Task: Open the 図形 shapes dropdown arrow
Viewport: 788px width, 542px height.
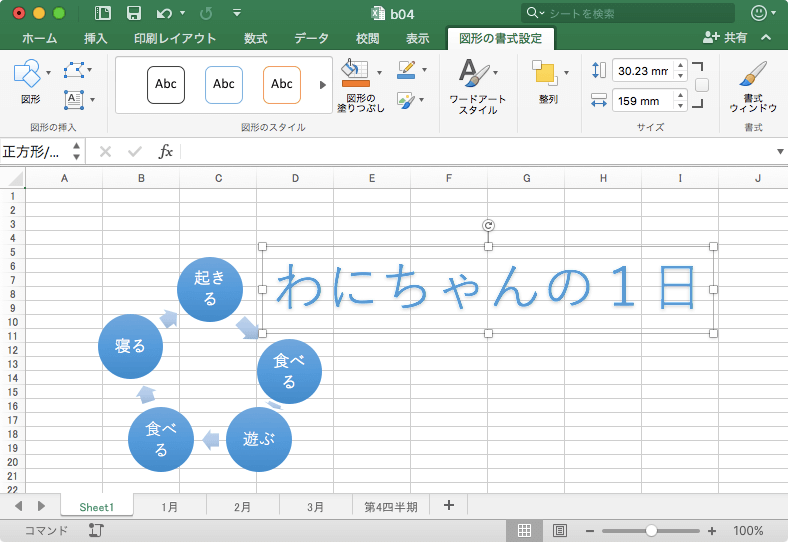Action: click(48, 73)
